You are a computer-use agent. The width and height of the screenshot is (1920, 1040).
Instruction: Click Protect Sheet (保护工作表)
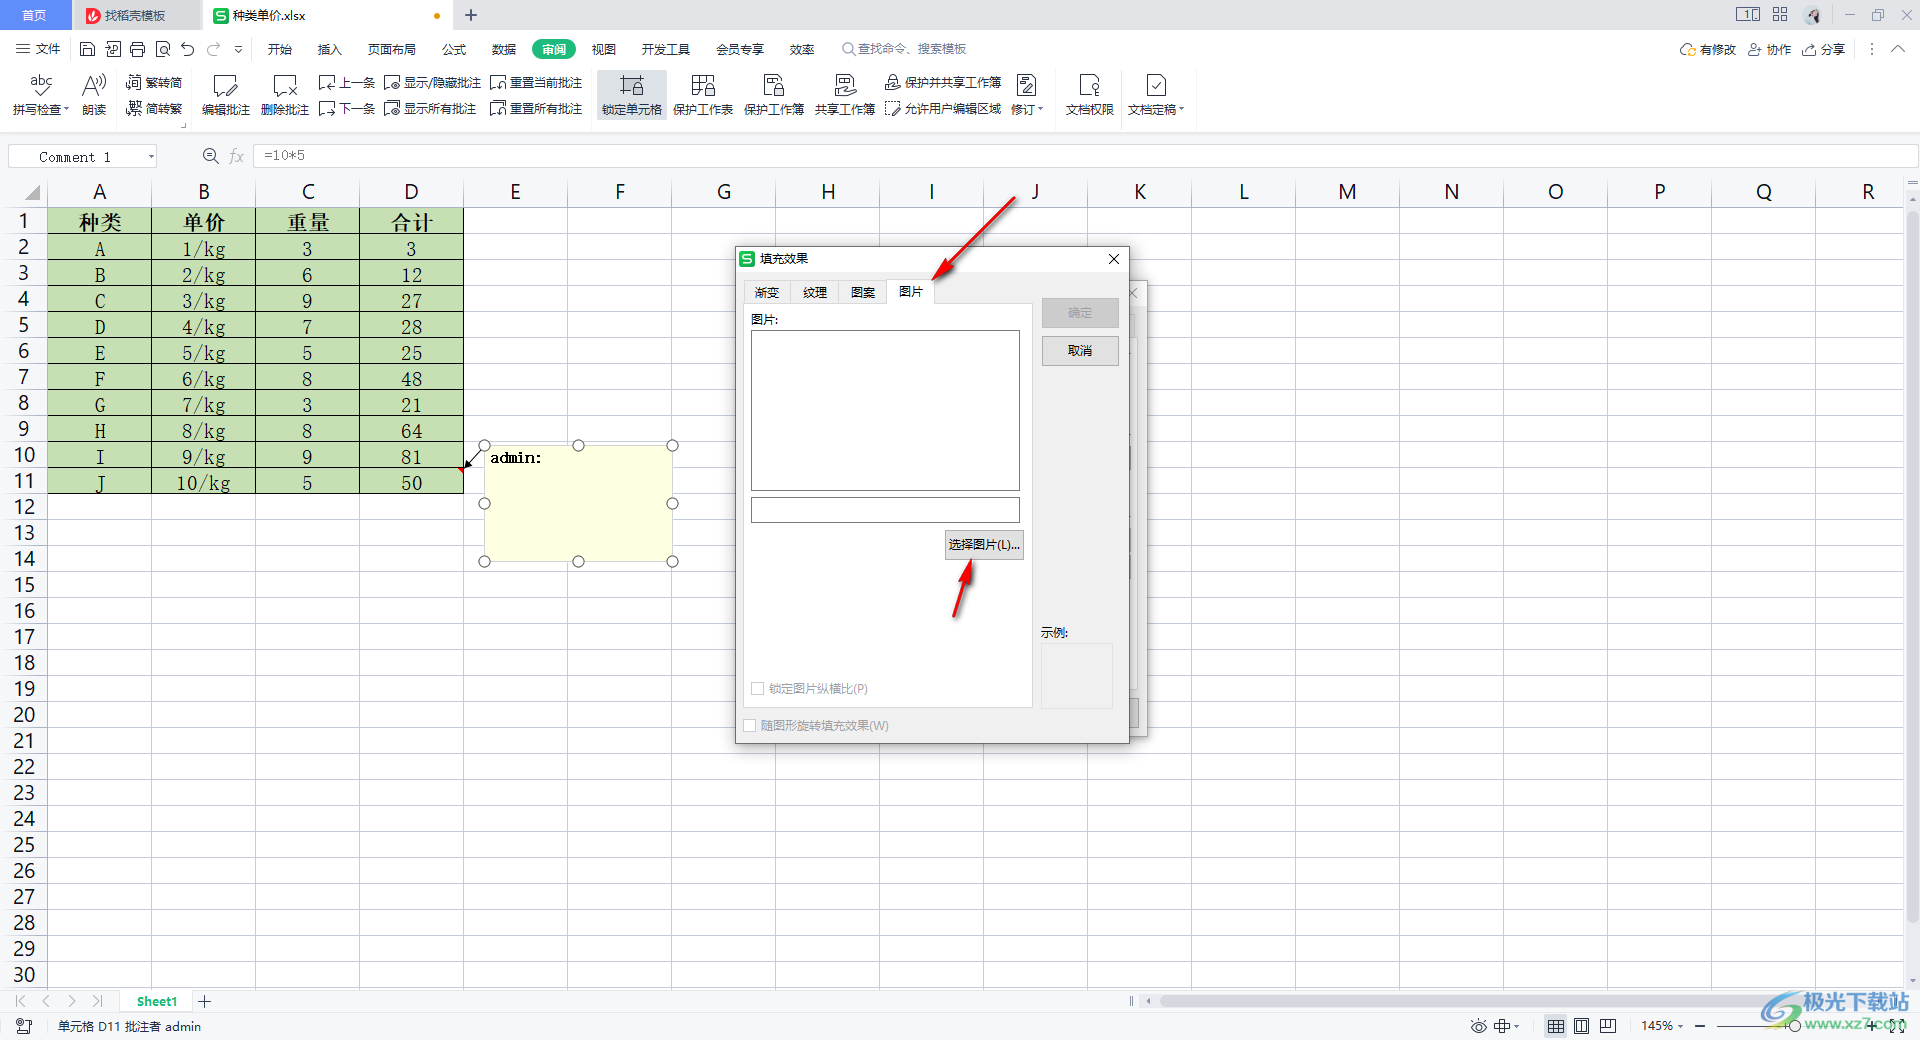(703, 95)
